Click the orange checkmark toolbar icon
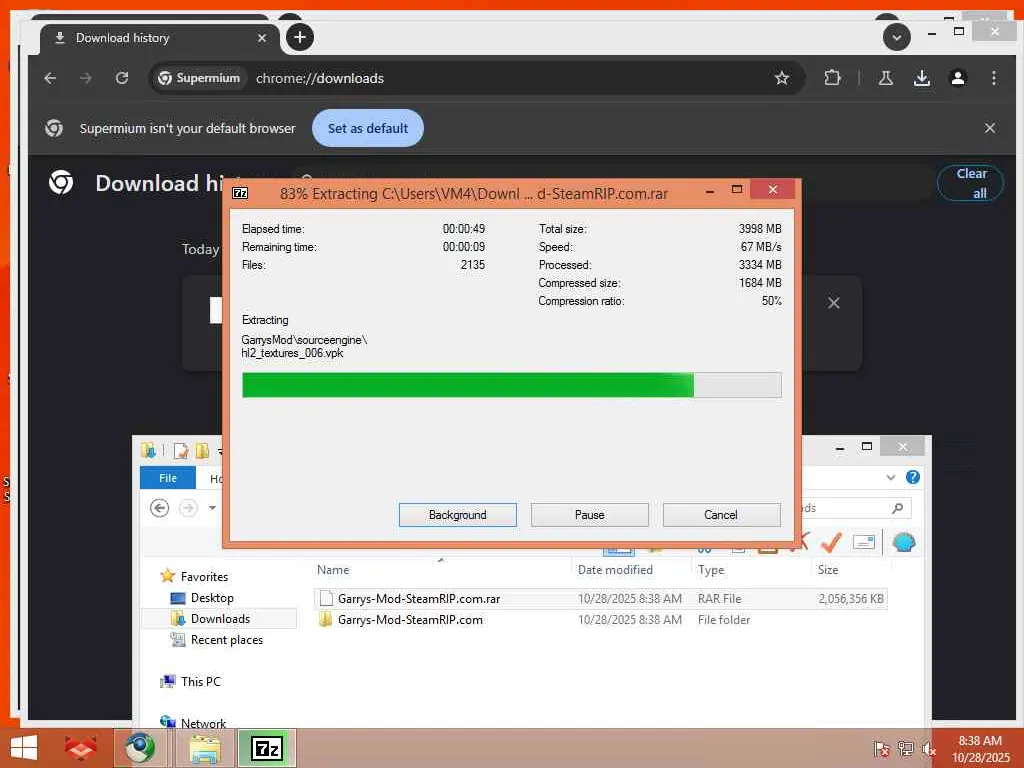The width and height of the screenshot is (1024, 768). coord(831,542)
